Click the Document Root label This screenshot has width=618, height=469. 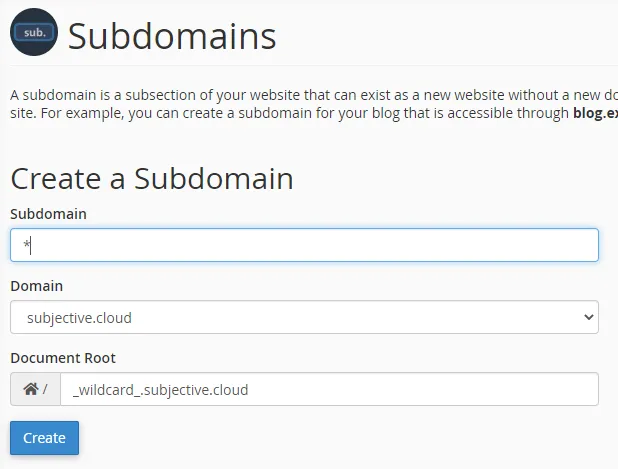pyautogui.click(x=63, y=358)
